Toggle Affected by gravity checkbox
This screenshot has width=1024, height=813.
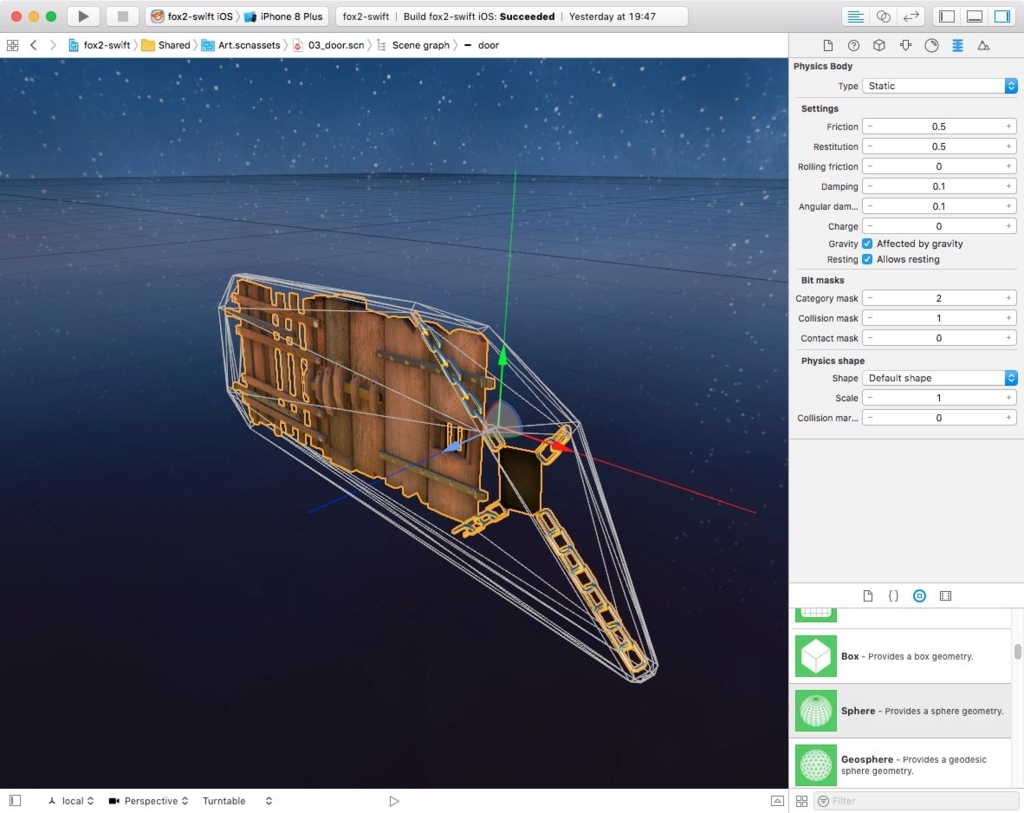point(867,244)
